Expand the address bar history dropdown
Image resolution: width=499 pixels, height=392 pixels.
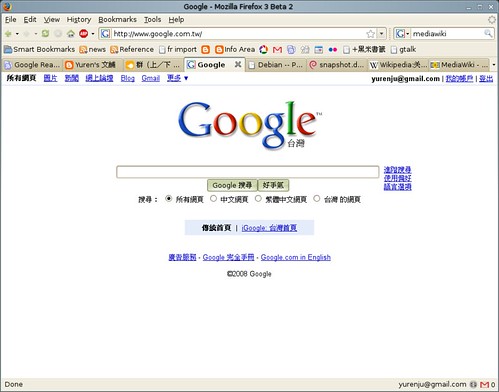click(x=381, y=34)
